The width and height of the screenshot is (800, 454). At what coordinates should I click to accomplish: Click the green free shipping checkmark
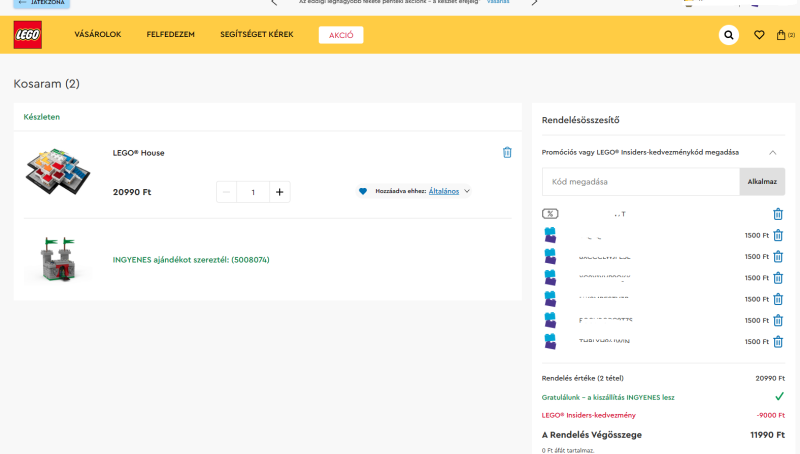click(779, 396)
